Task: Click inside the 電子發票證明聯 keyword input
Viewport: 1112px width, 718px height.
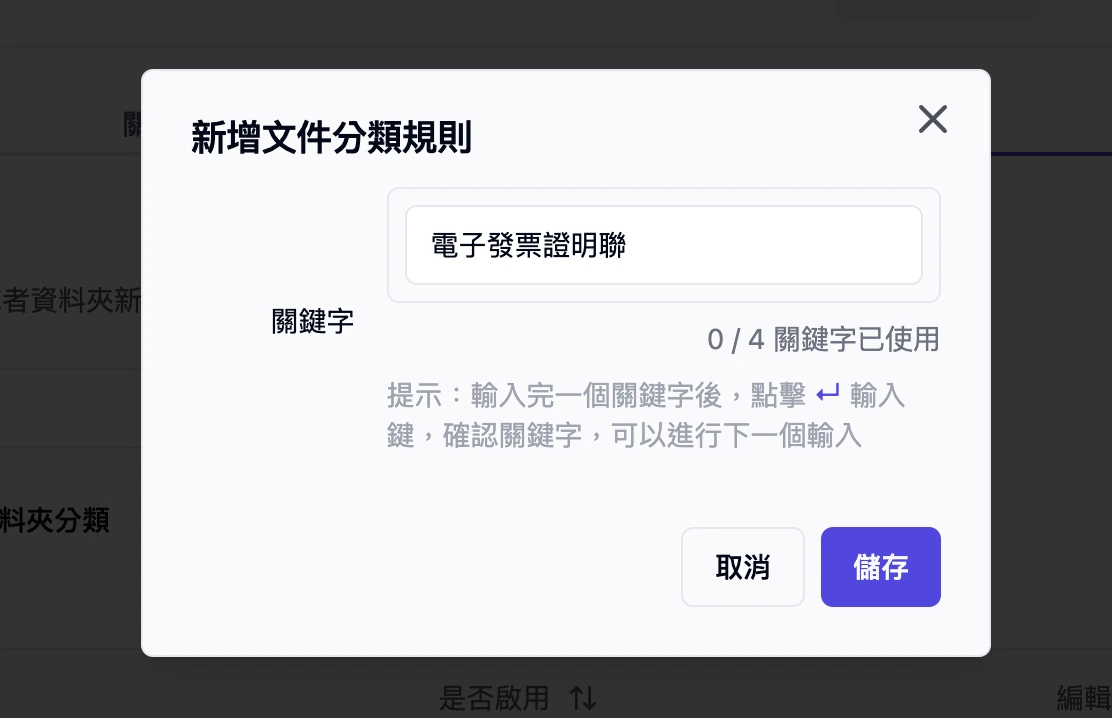Action: [x=663, y=245]
